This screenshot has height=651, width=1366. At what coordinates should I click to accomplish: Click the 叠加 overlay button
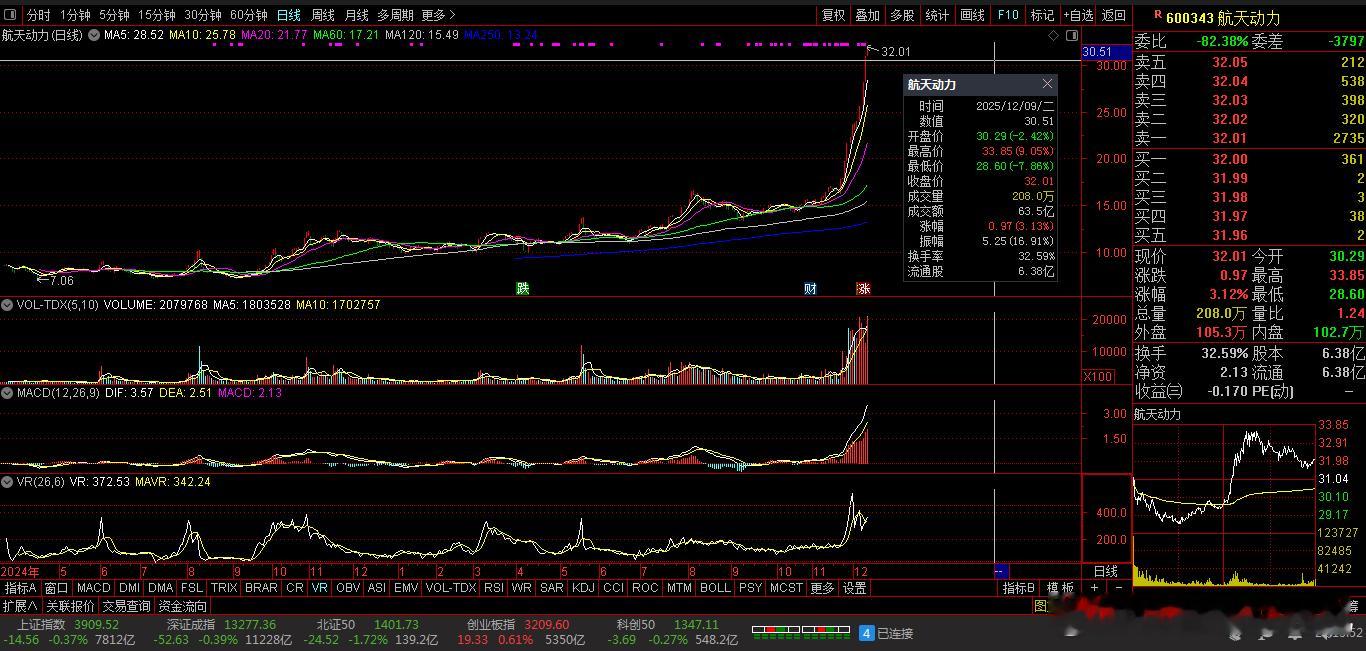(868, 15)
